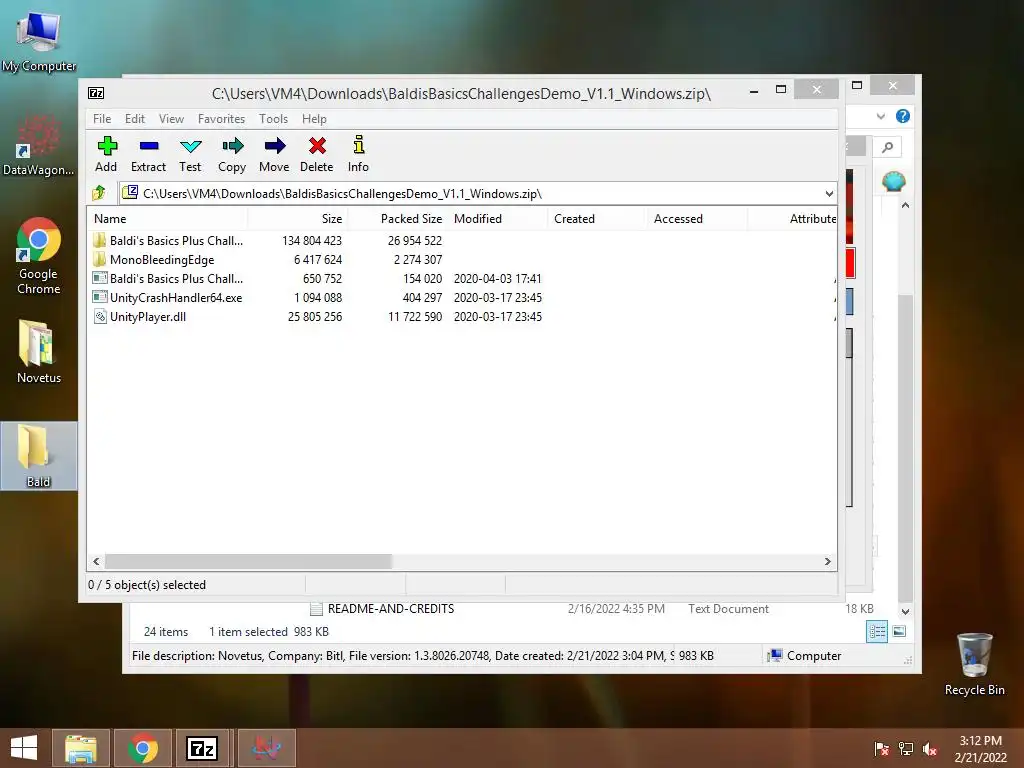Click Explorer window scroll up arrow
1024x768 pixels.
click(905, 205)
